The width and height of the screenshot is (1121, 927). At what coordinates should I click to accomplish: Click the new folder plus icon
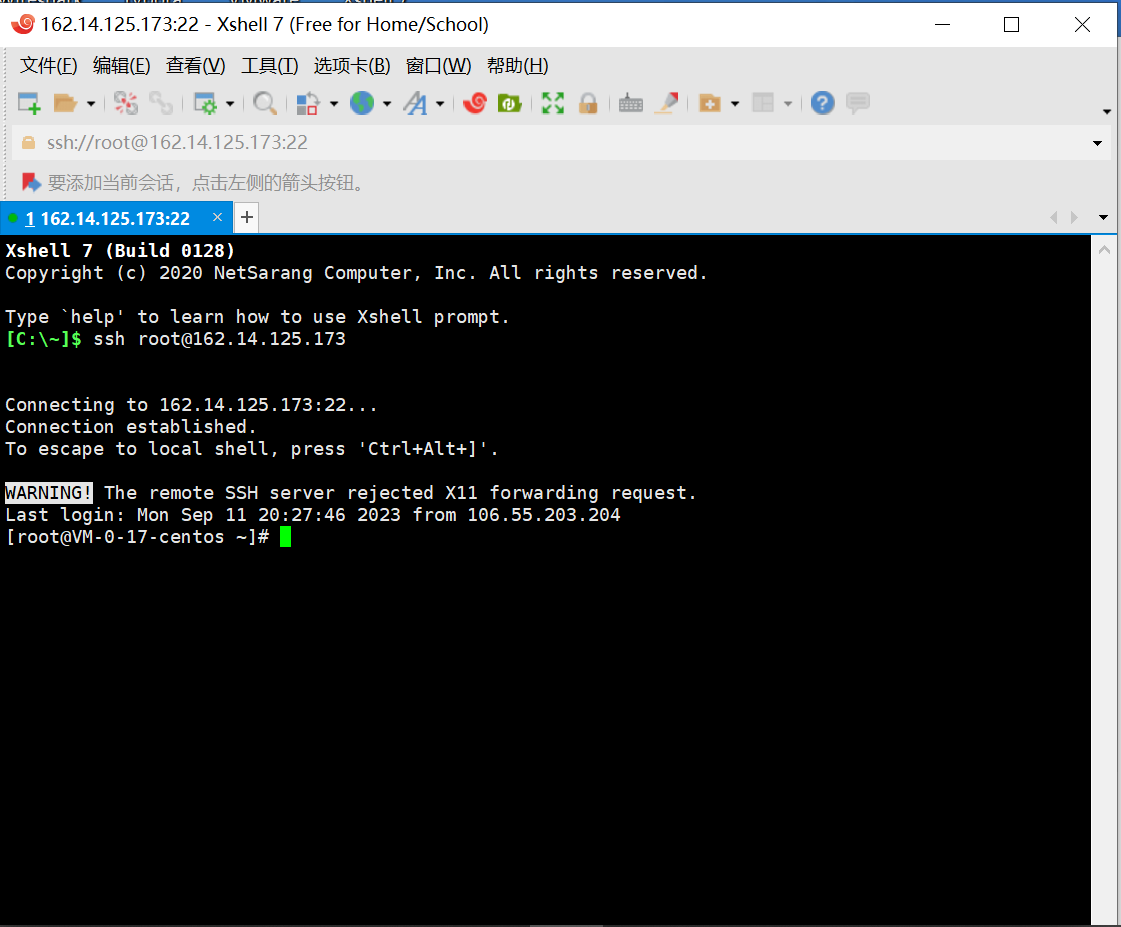click(x=709, y=103)
